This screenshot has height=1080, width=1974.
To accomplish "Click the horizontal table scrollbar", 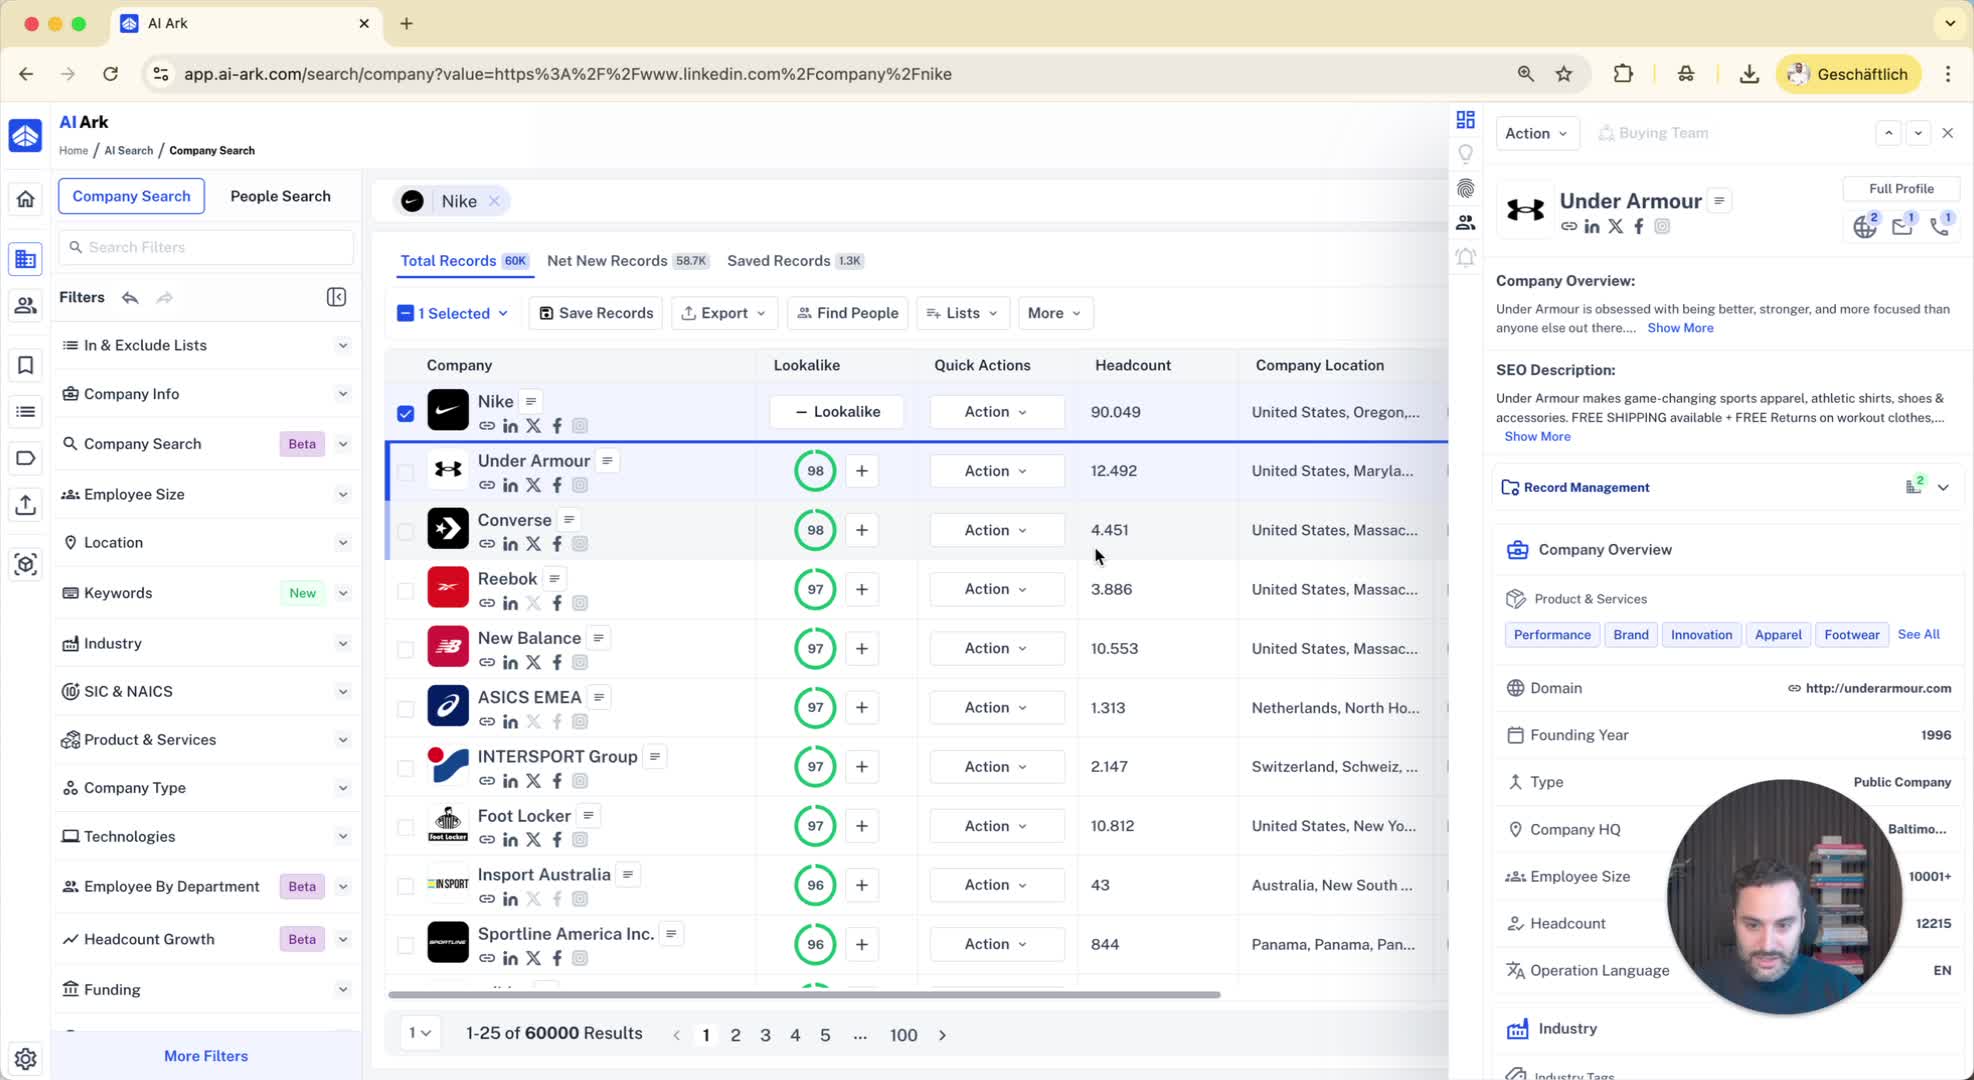I will pos(803,995).
